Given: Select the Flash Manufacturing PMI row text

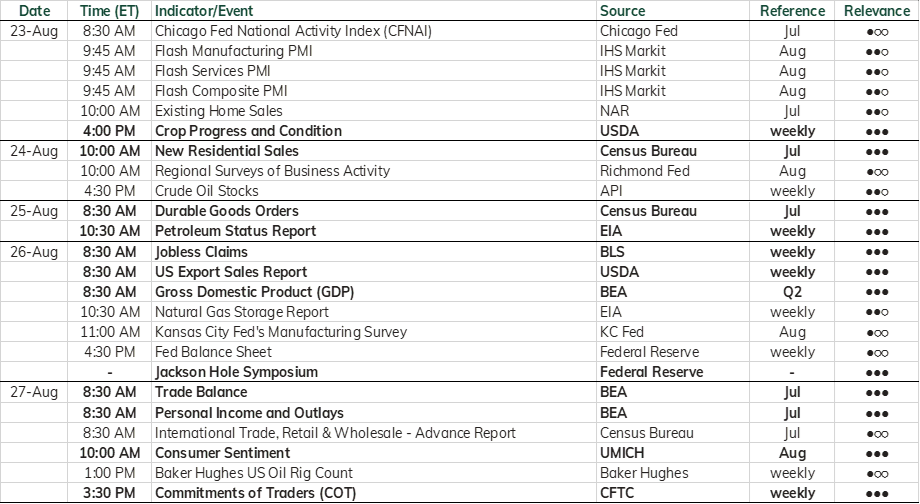Looking at the screenshot, I should point(233,51).
